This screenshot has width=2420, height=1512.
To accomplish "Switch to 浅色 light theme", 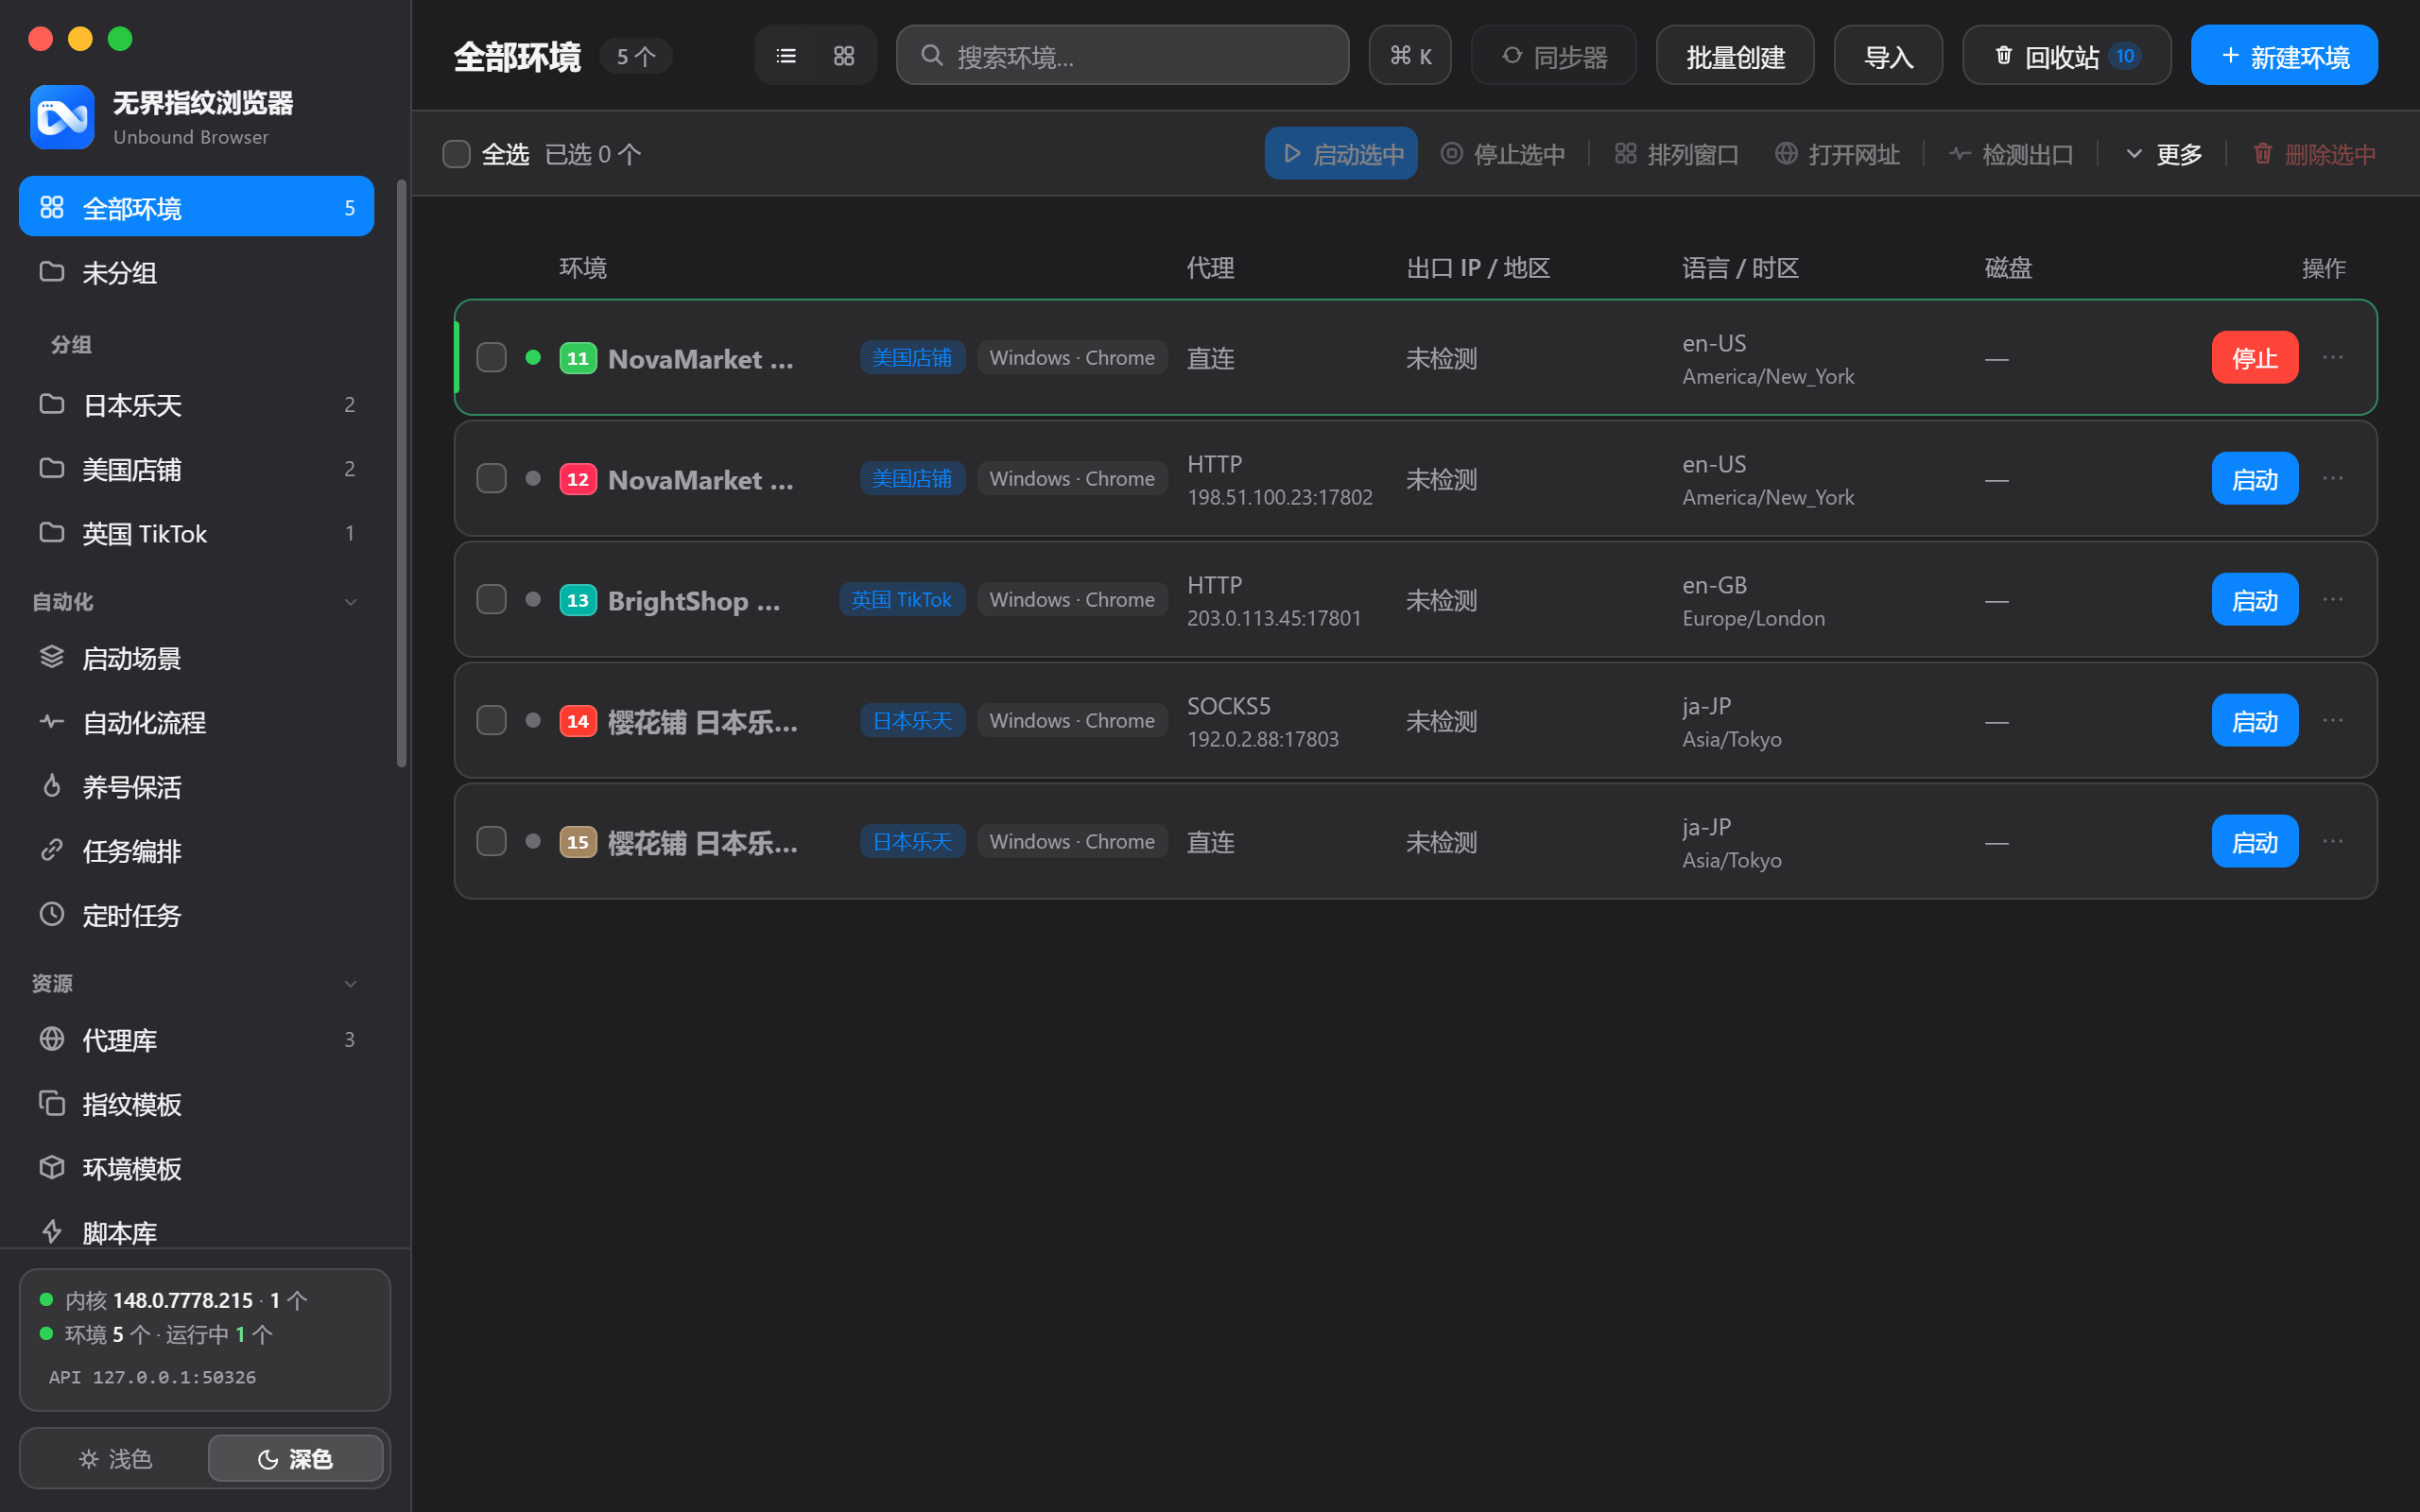I will pos(115,1458).
